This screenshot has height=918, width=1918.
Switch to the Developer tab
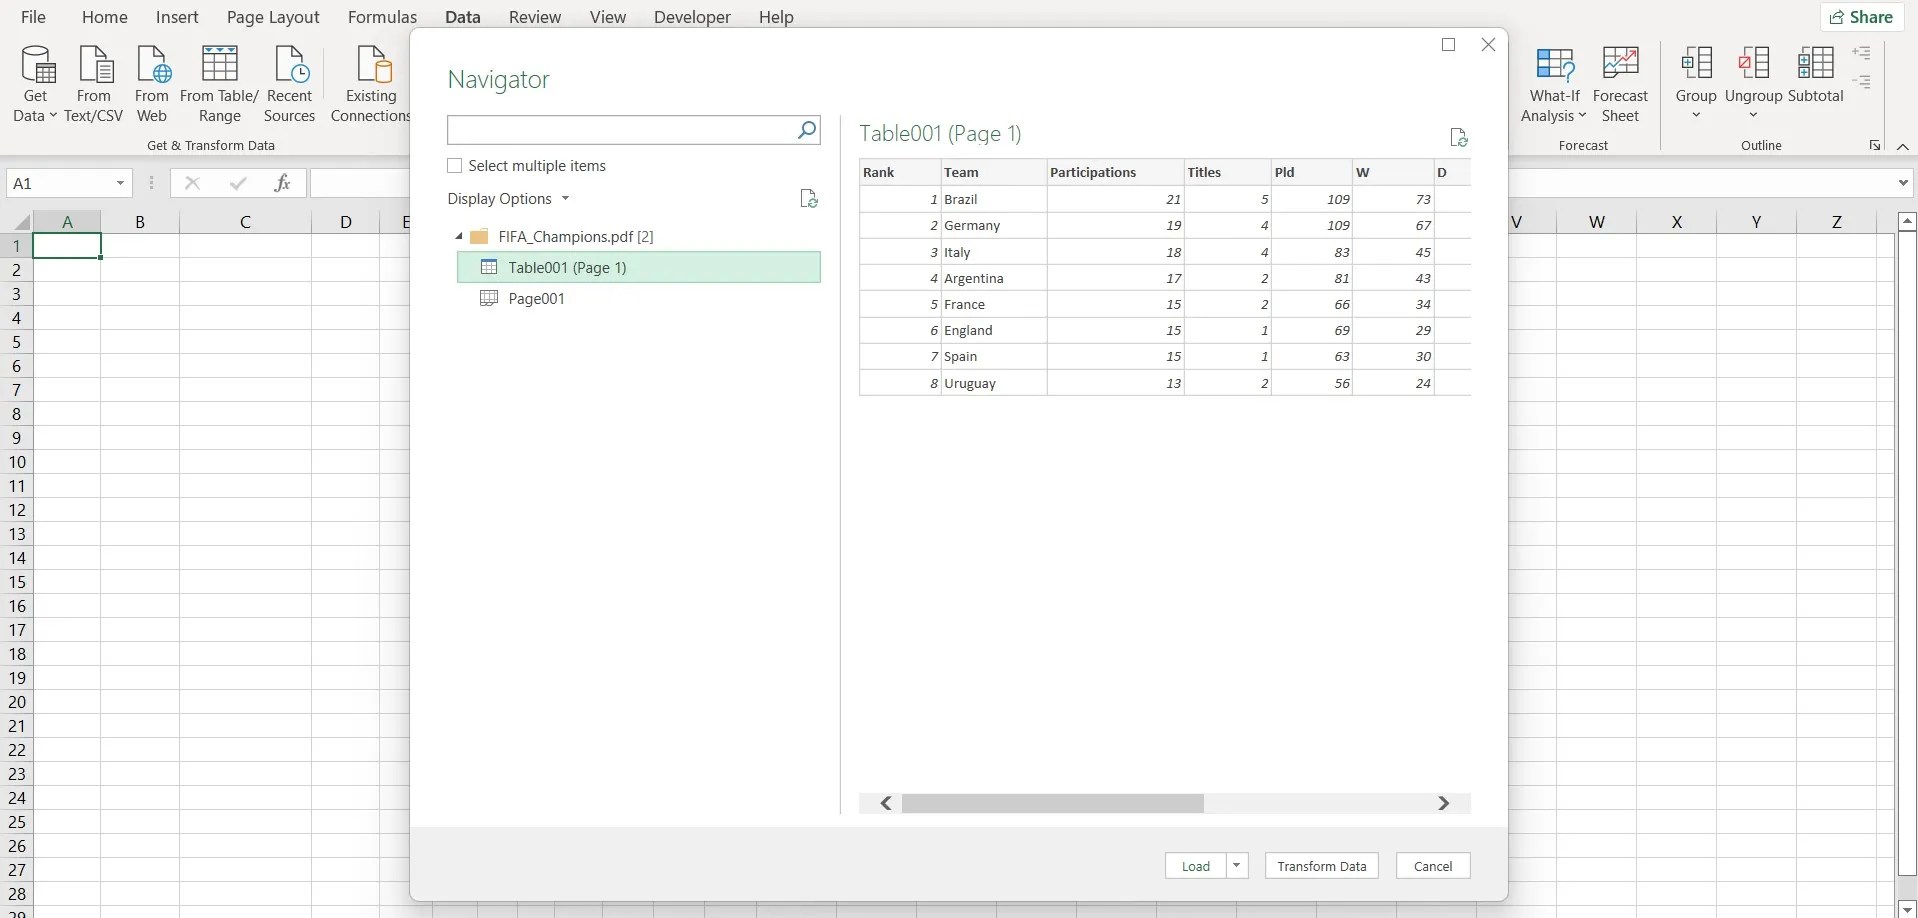pos(692,17)
